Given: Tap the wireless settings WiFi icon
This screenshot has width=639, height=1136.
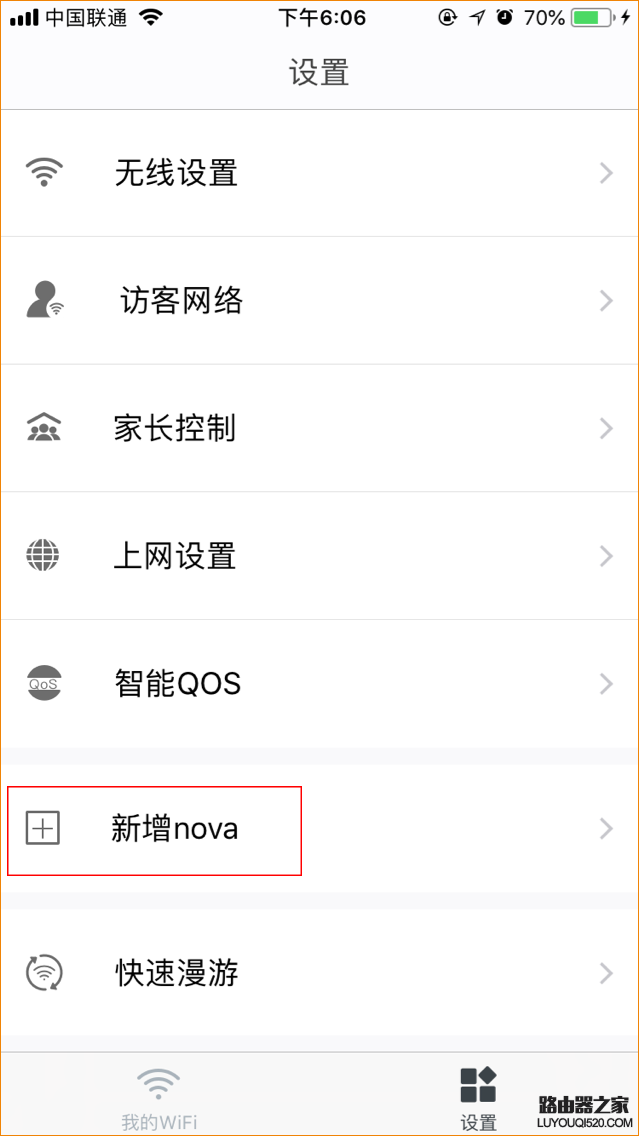Looking at the screenshot, I should pos(43,173).
